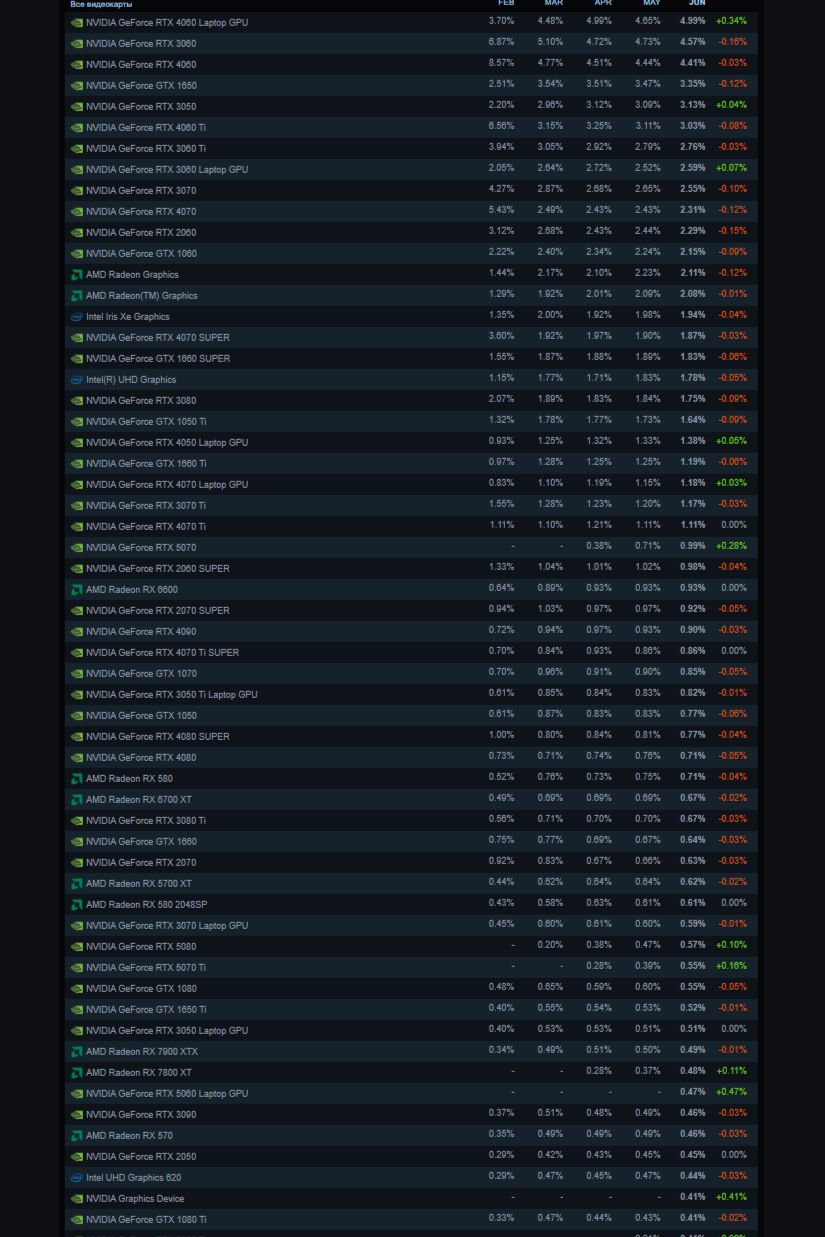This screenshot has width=825, height=1237.
Task: Select the "NVIDIA GeForce RTX 4070 SUPER" name
Action: [x=158, y=337]
